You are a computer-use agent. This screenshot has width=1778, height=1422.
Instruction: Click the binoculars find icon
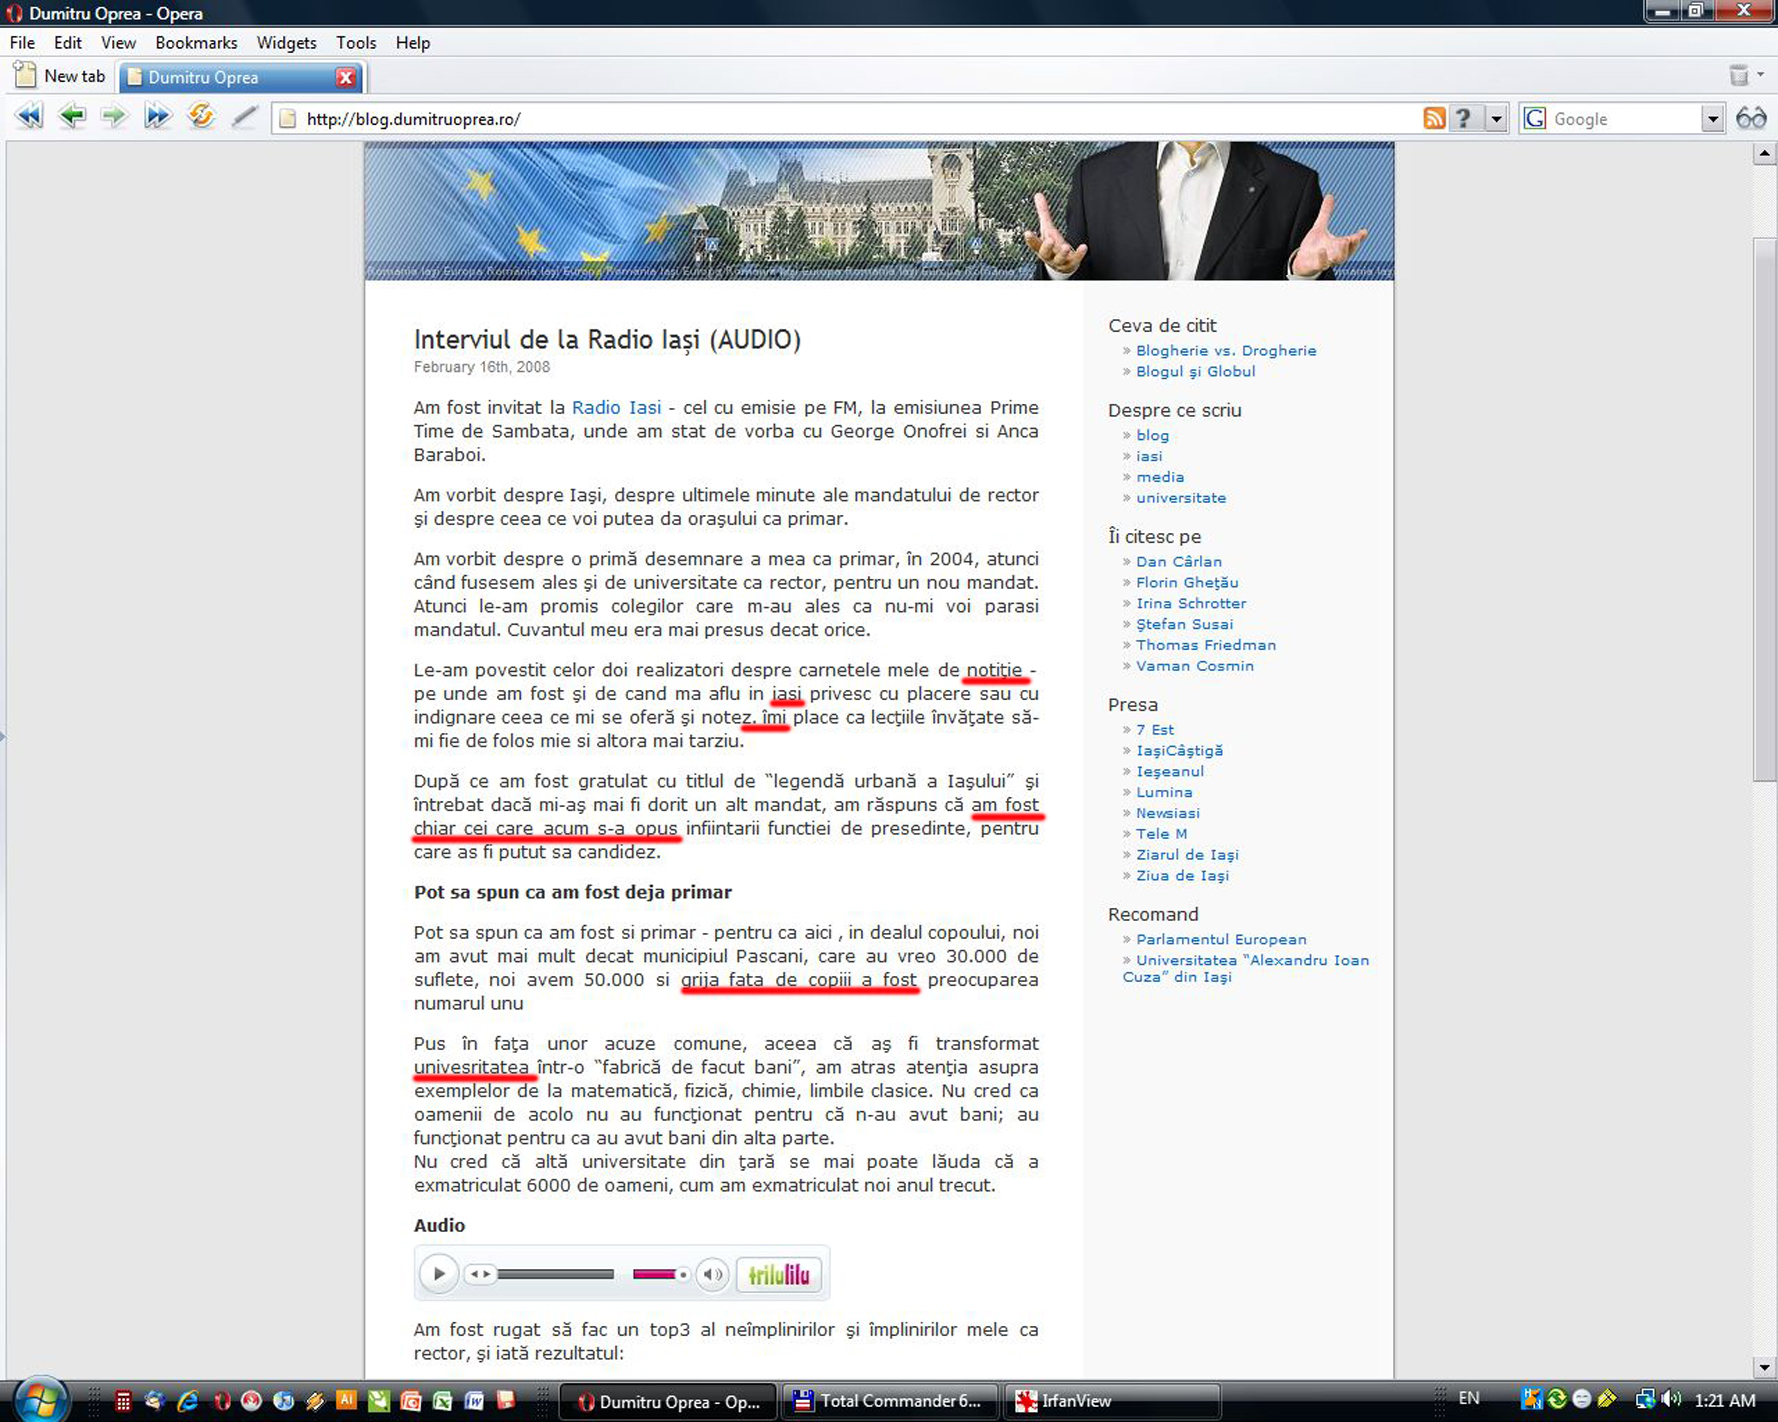pyautogui.click(x=1751, y=118)
